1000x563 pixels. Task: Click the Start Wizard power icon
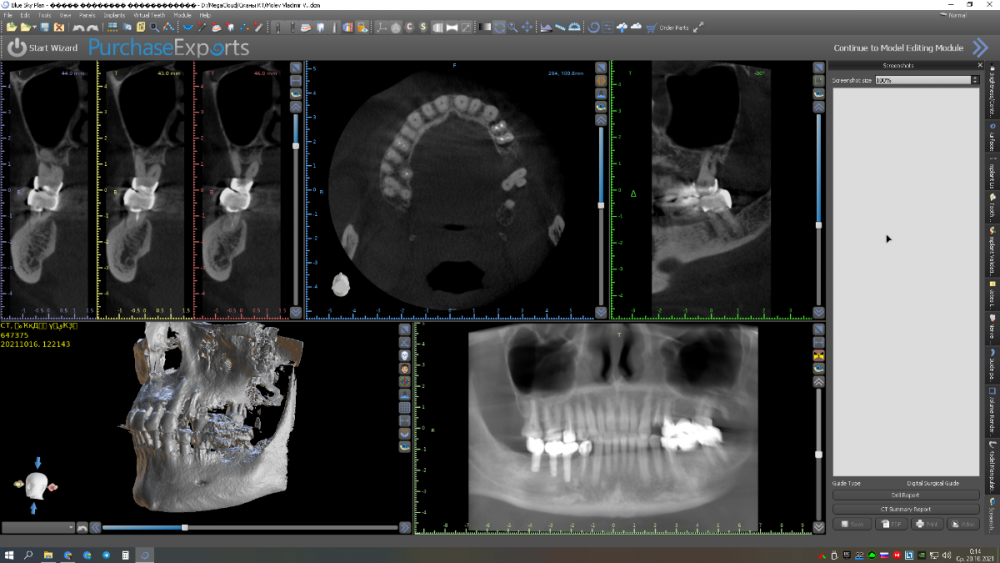[16, 47]
